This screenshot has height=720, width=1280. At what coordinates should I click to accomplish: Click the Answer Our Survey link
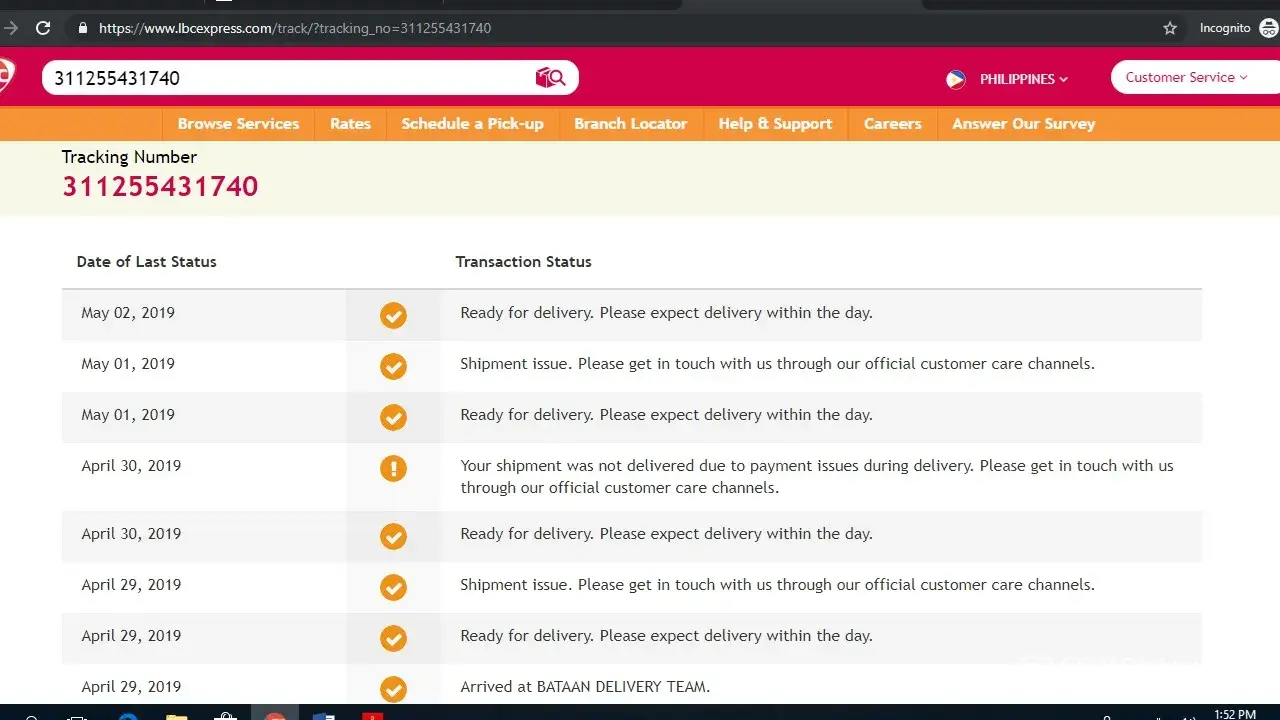coord(1023,124)
